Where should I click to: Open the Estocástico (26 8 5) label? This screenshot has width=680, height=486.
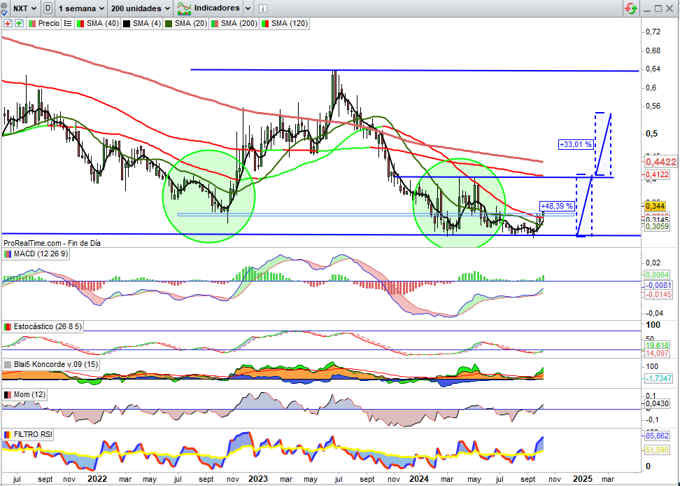coord(47,326)
